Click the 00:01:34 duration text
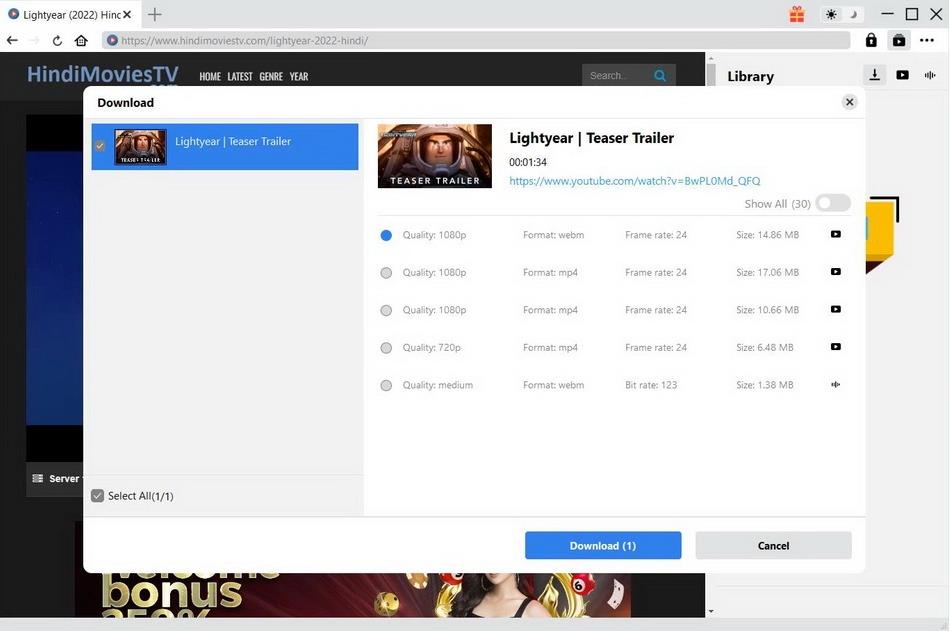Screen dimensions: 950x632 pyautogui.click(x=528, y=162)
